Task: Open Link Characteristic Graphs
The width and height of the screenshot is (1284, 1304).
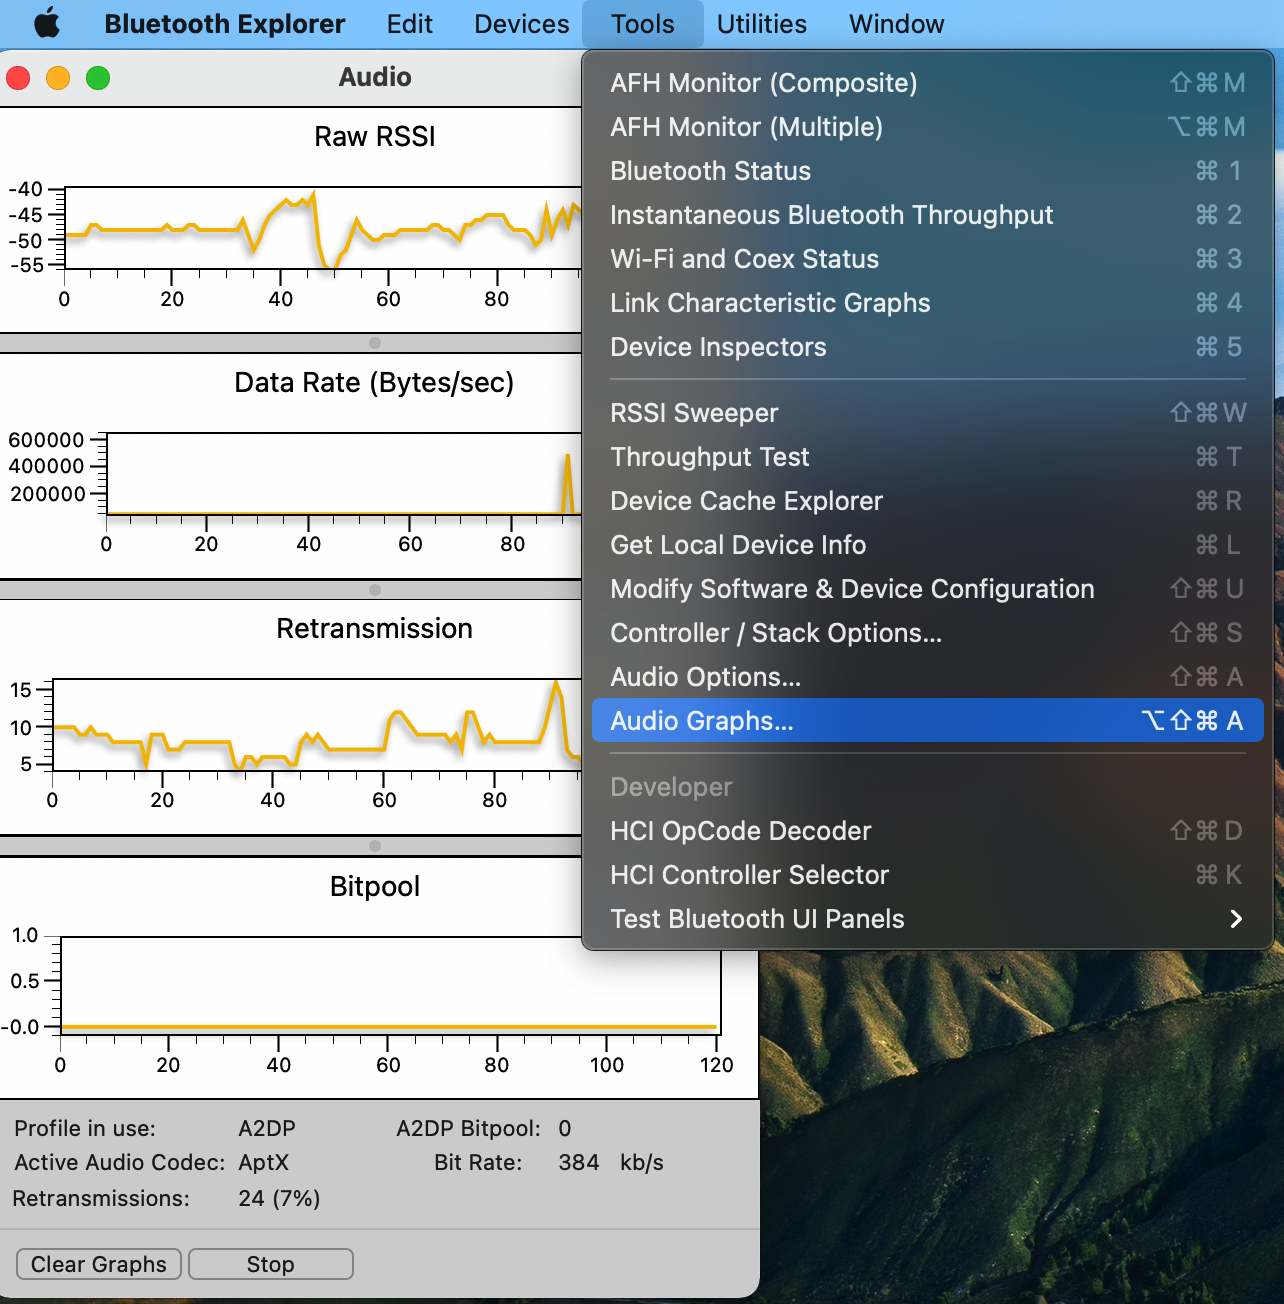Action: pyautogui.click(x=928, y=303)
